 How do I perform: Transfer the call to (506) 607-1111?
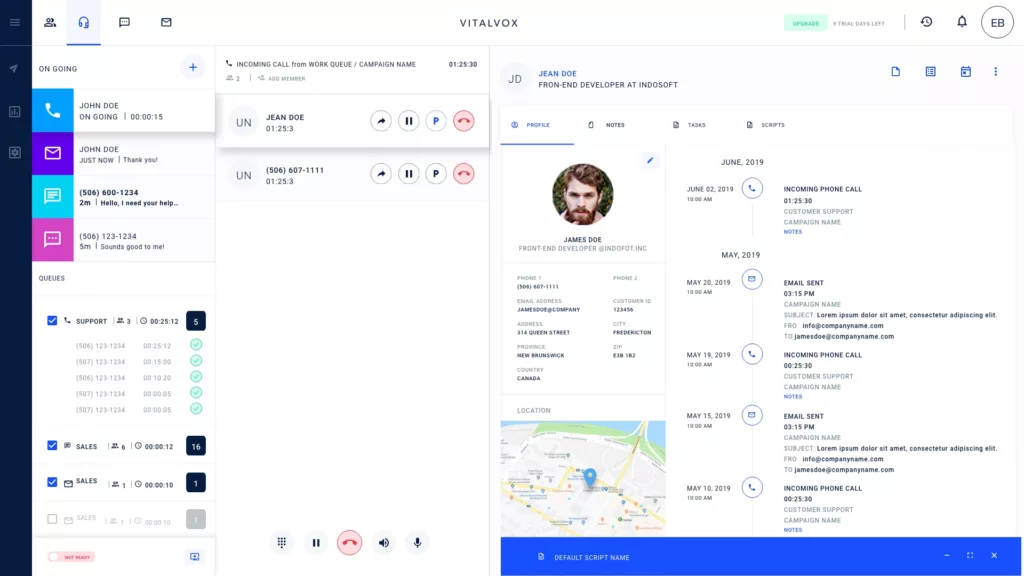point(380,173)
